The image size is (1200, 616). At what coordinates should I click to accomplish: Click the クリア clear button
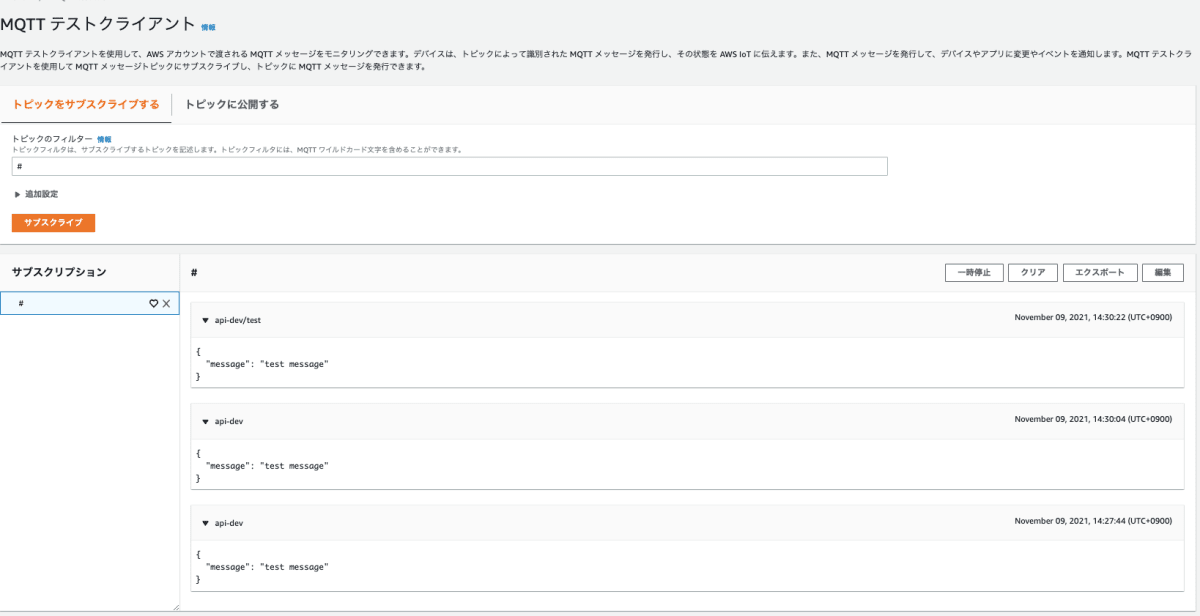1033,273
